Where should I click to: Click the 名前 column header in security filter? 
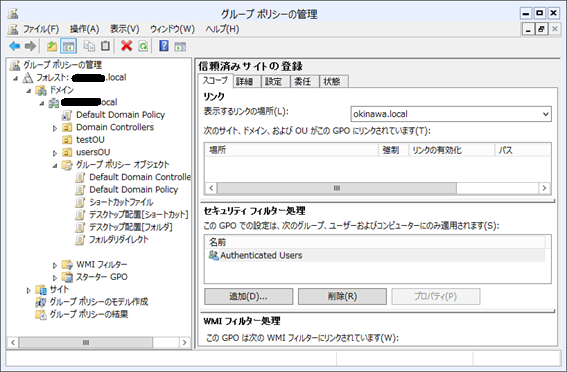(375, 242)
